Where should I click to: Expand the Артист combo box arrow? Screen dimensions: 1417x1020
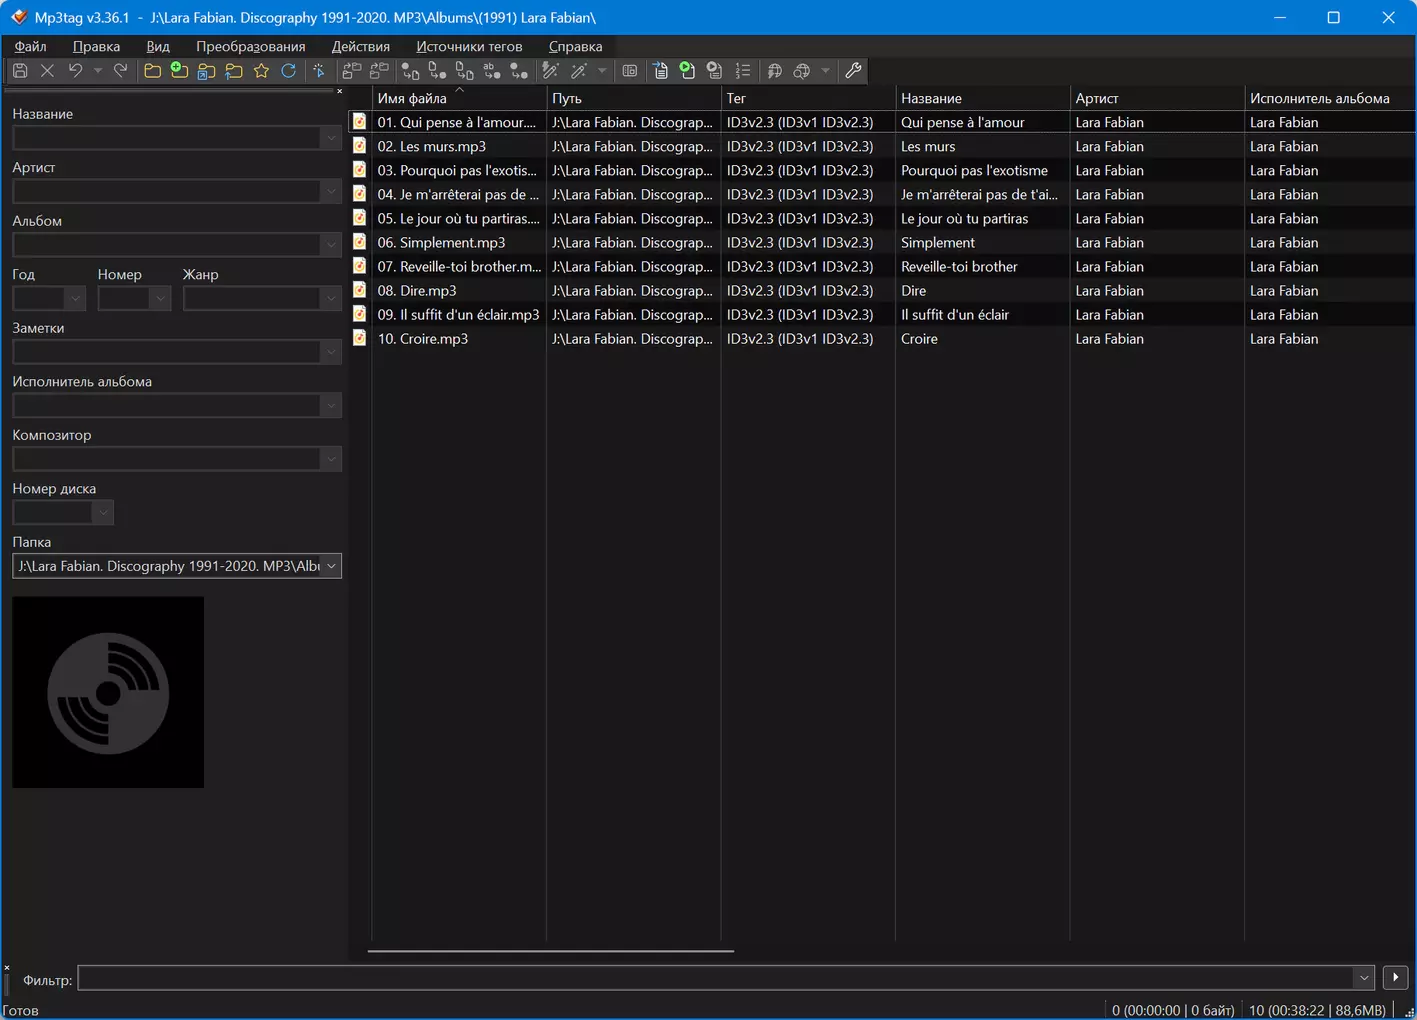tap(331, 191)
